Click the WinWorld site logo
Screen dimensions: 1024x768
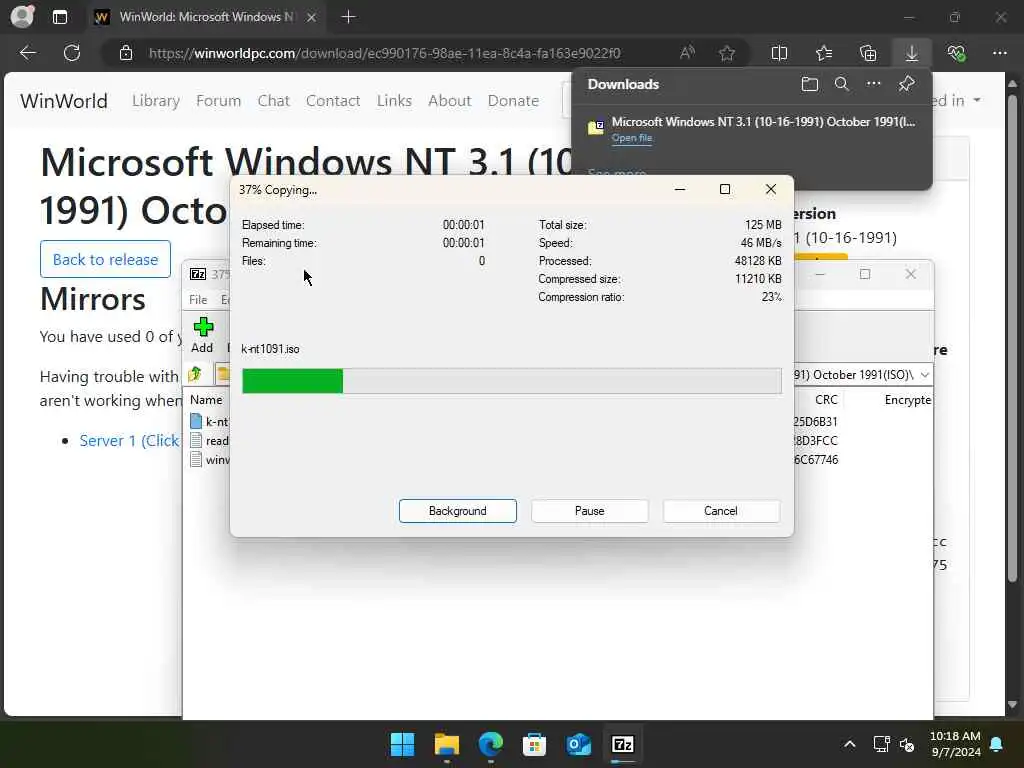click(64, 101)
